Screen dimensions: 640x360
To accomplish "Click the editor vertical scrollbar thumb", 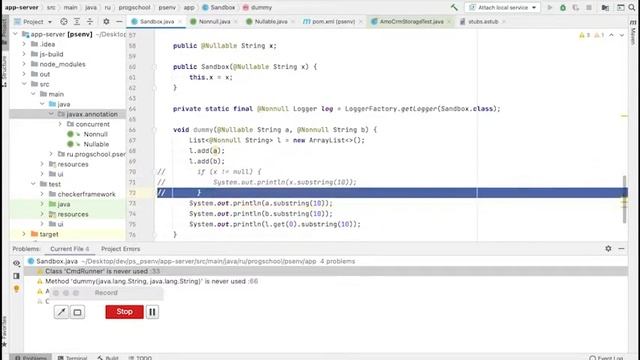I will click(624, 199).
